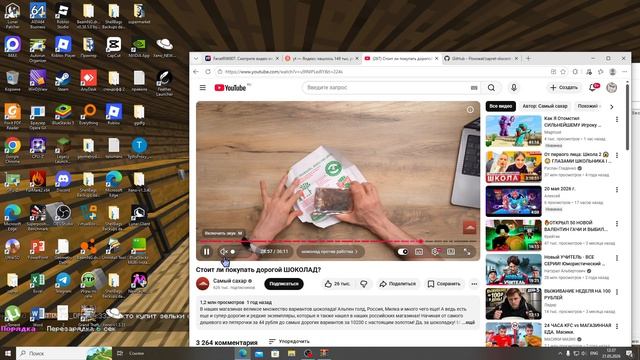Open the YouTube hamburger guide menu
This screenshot has height=360, width=640.
202,88
